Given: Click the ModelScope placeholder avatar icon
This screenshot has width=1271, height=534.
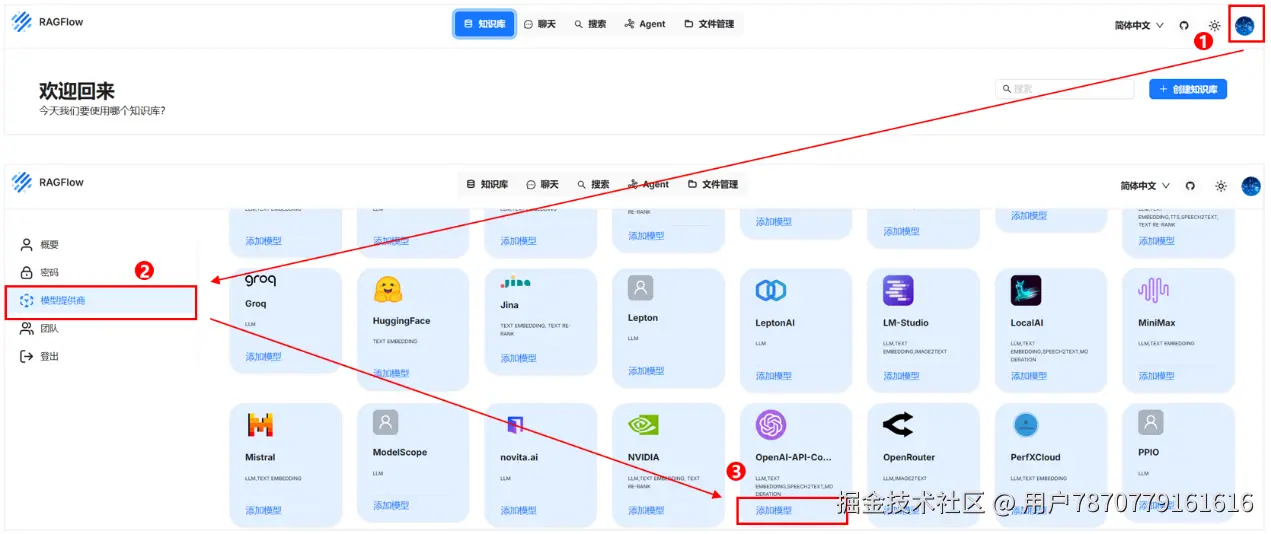Looking at the screenshot, I should pyautogui.click(x=386, y=422).
